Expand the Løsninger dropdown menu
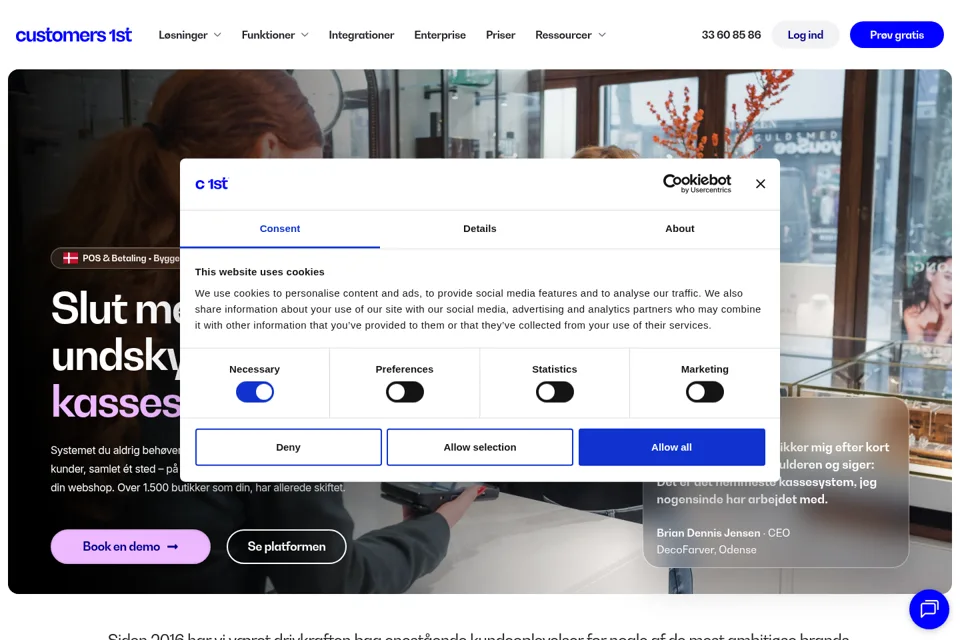Viewport: 960px width, 640px height. pyautogui.click(x=190, y=35)
